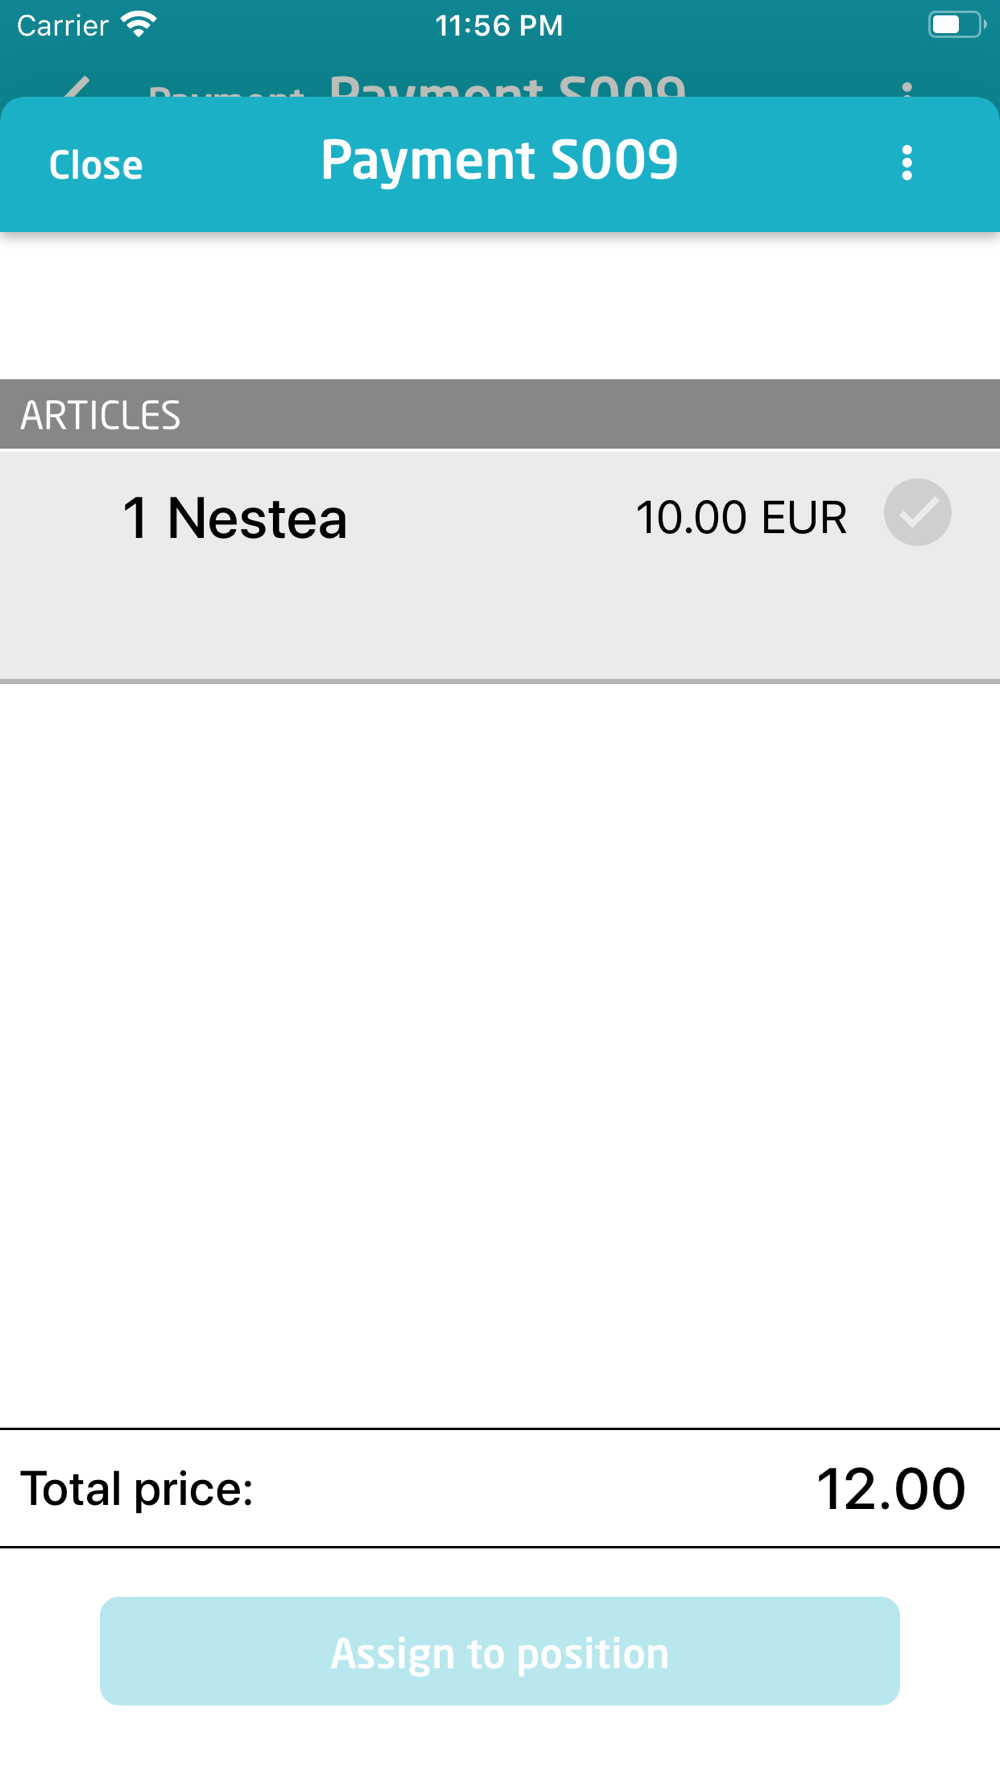Open the three-dot menu beside Payment S009
This screenshot has height=1778, width=1000.
(906, 163)
